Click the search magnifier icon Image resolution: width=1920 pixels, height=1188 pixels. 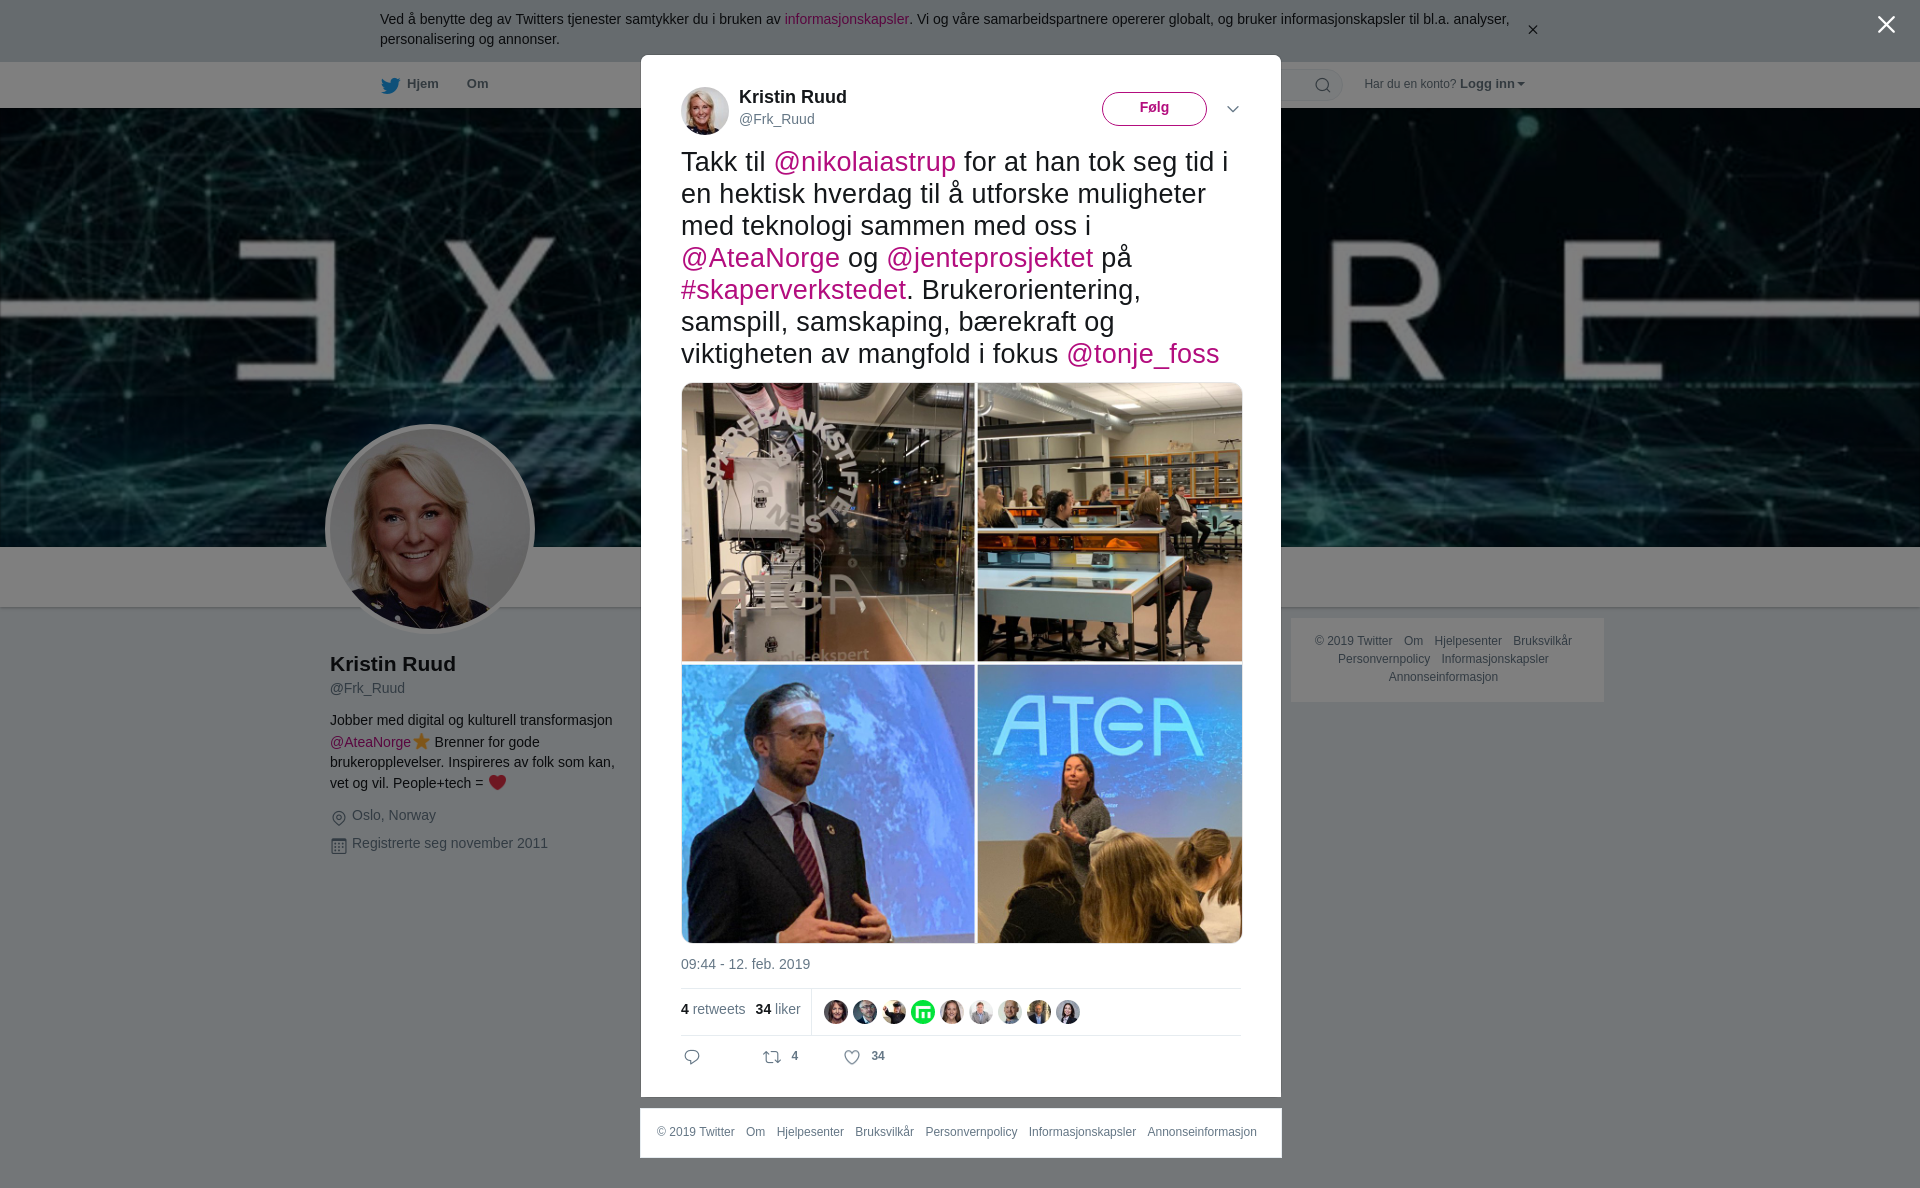pyautogui.click(x=1323, y=85)
